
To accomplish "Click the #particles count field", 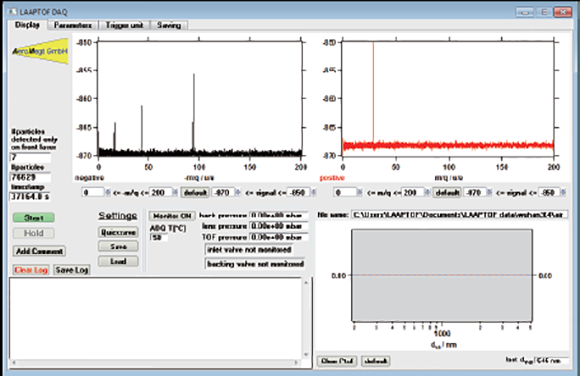I will tap(30, 177).
